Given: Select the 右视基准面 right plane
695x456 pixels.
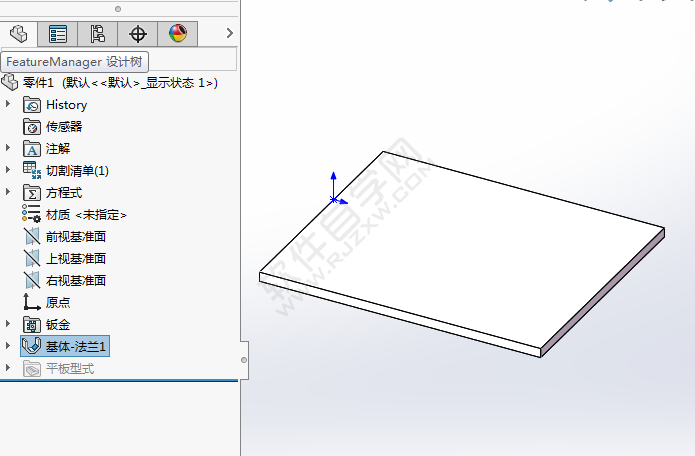Looking at the screenshot, I should [75, 280].
